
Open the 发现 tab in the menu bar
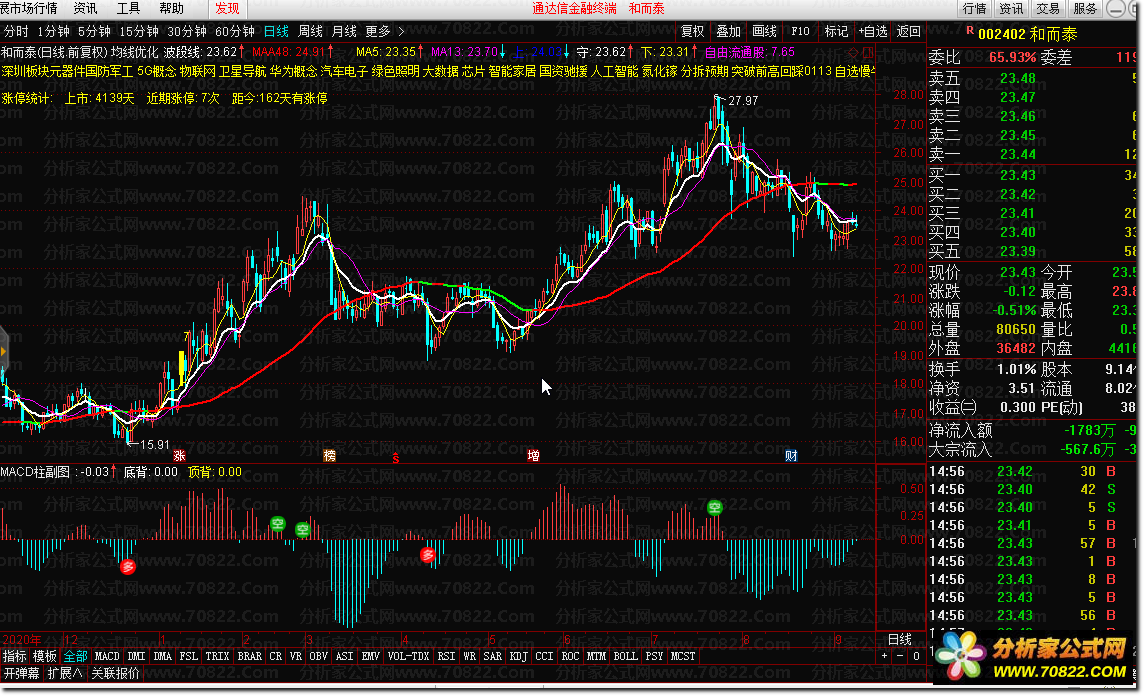227,8
